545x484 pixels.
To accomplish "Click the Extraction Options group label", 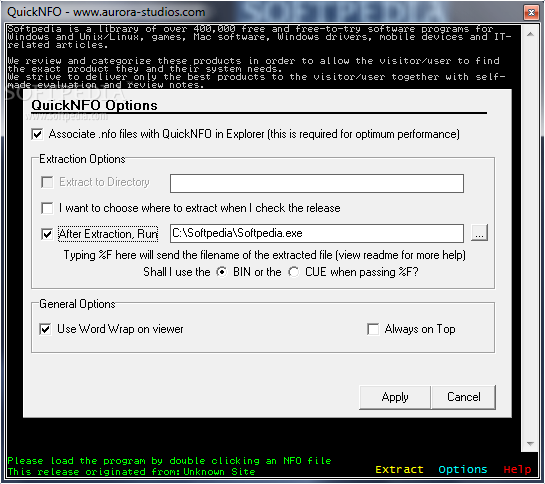I will point(82,159).
